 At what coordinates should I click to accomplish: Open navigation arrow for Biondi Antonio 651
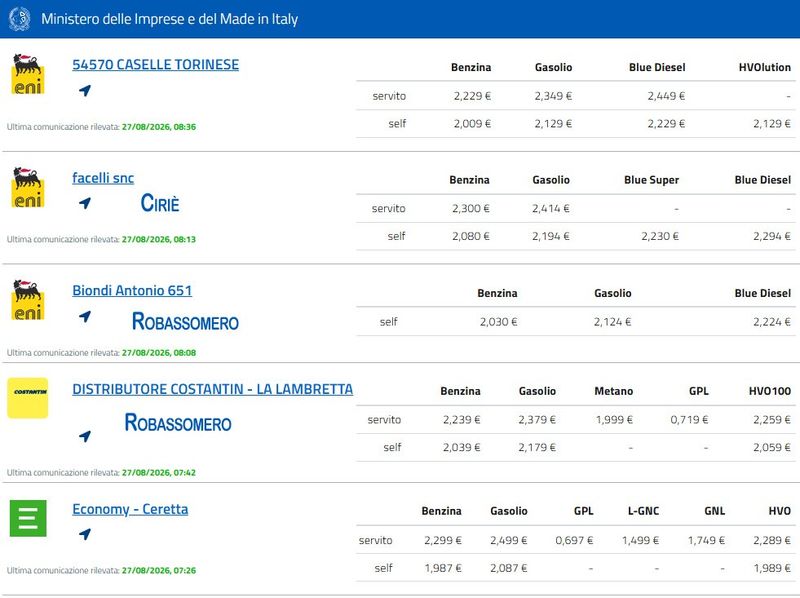tap(85, 316)
